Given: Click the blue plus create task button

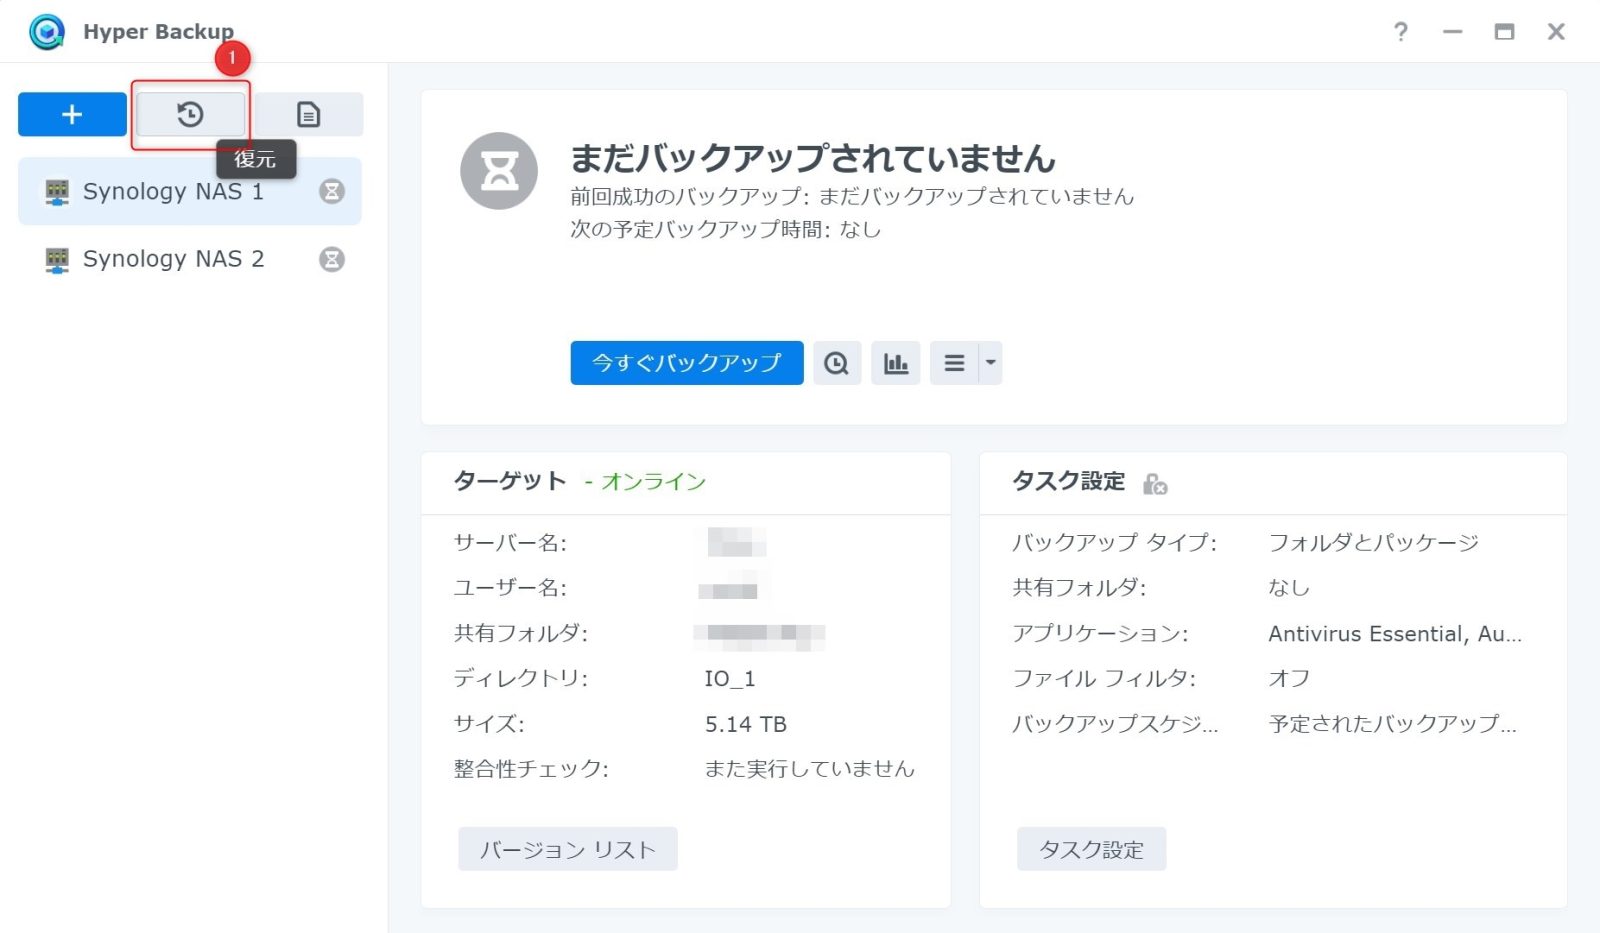Looking at the screenshot, I should click(72, 114).
